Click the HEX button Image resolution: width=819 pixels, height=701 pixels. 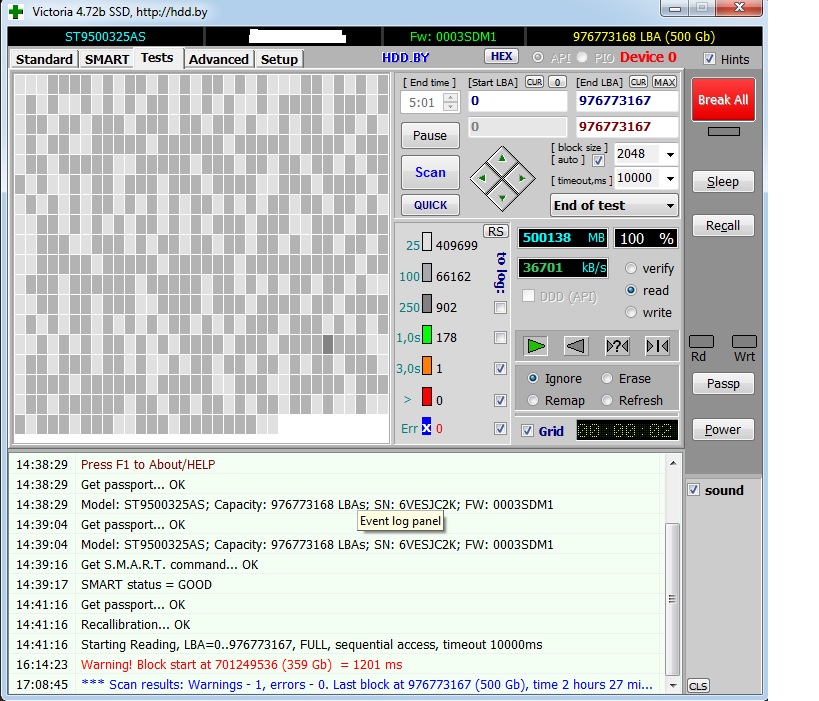501,56
